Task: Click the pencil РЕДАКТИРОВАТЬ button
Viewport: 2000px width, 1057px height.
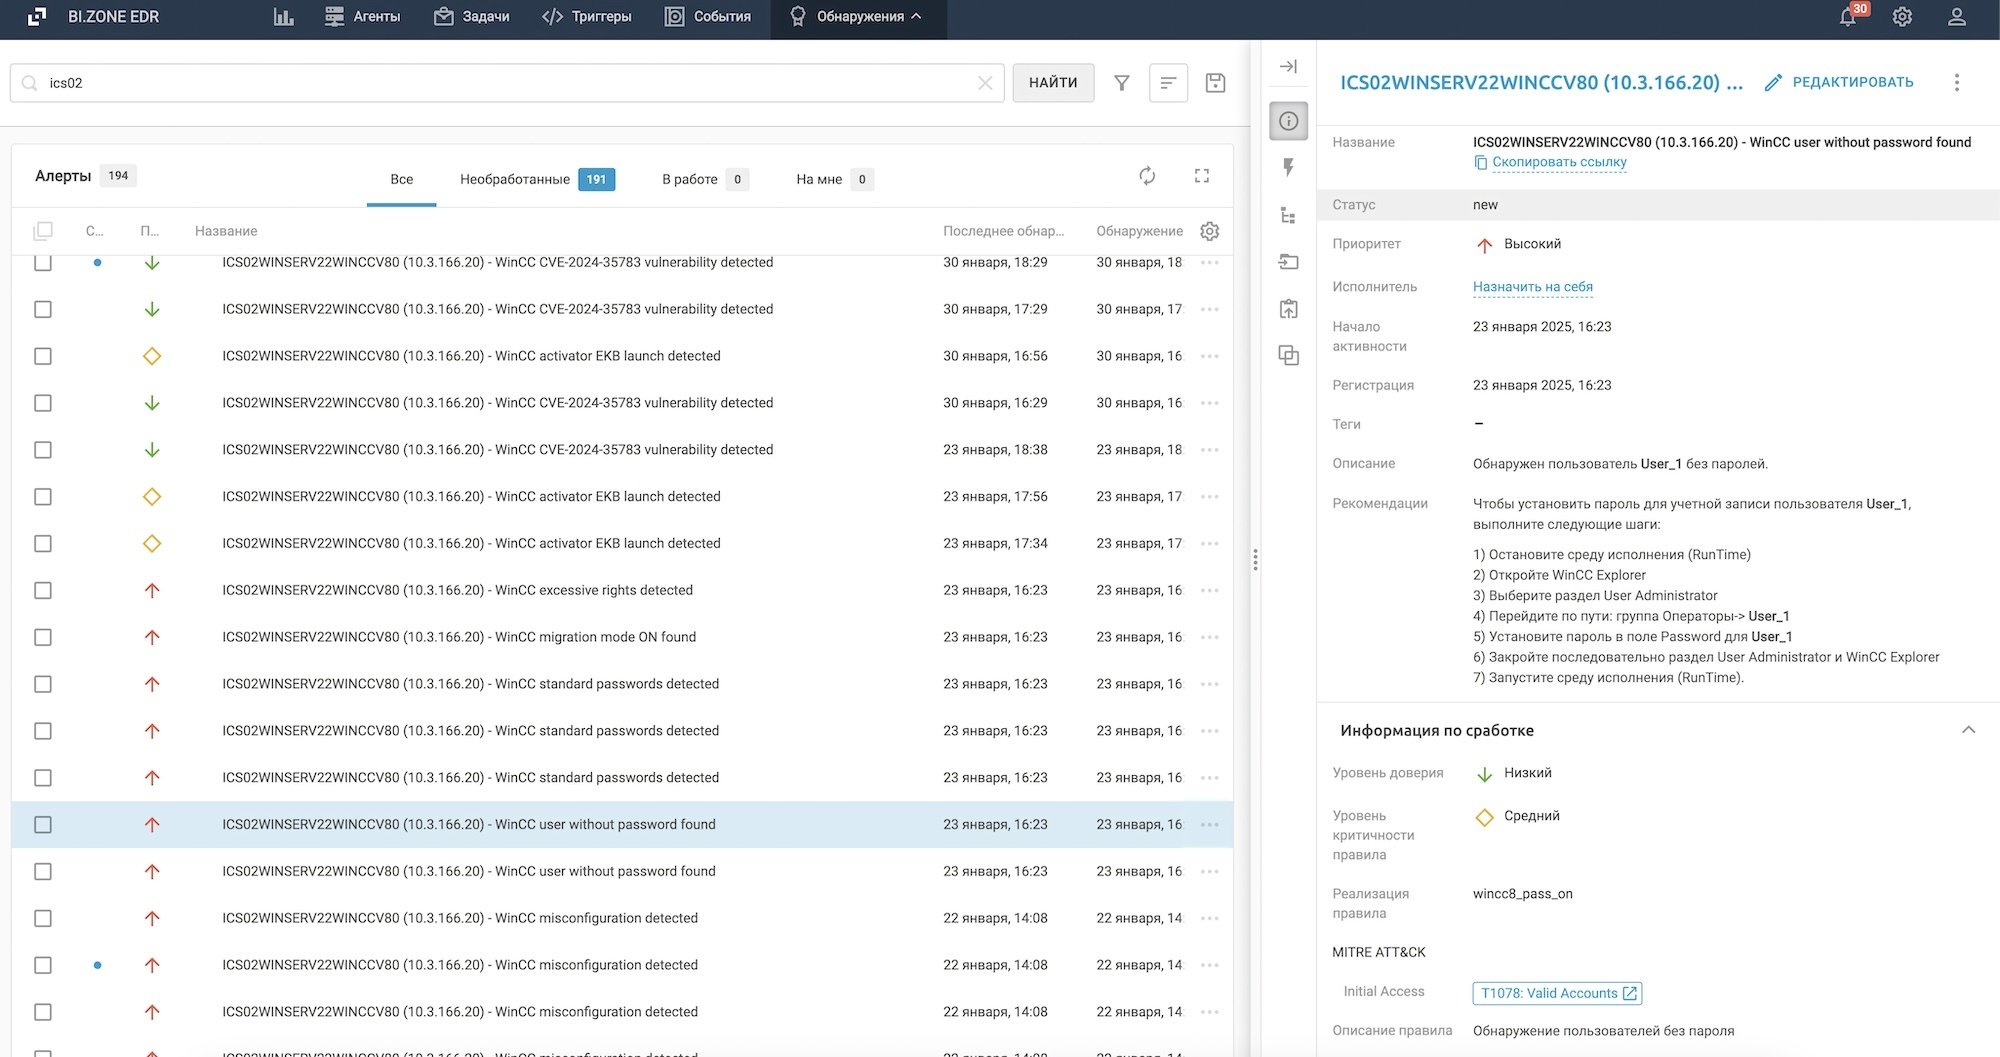Action: point(1839,83)
